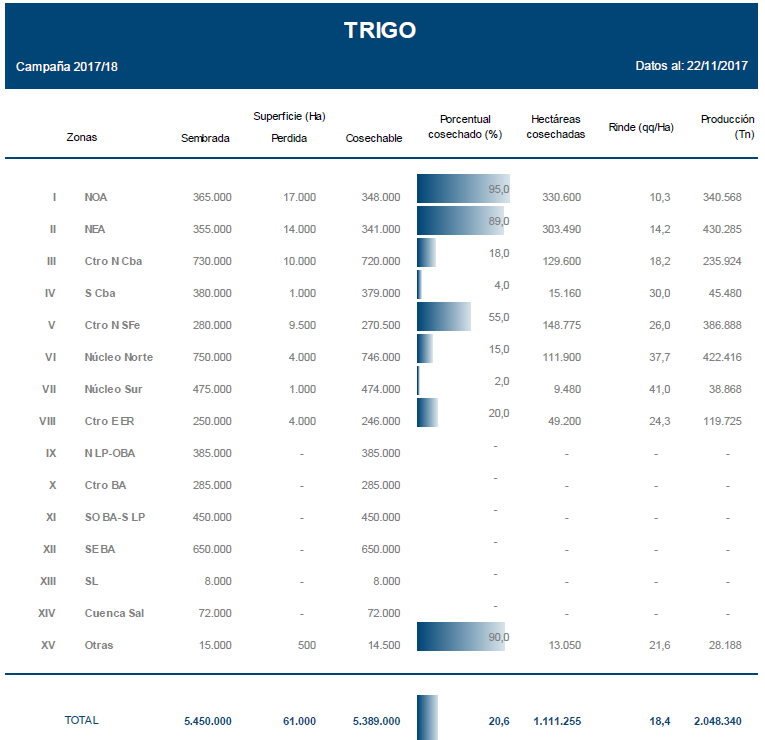The height and width of the screenshot is (740, 765).
Task: Click the Hectáreas cosechadas column header
Action: 555,126
